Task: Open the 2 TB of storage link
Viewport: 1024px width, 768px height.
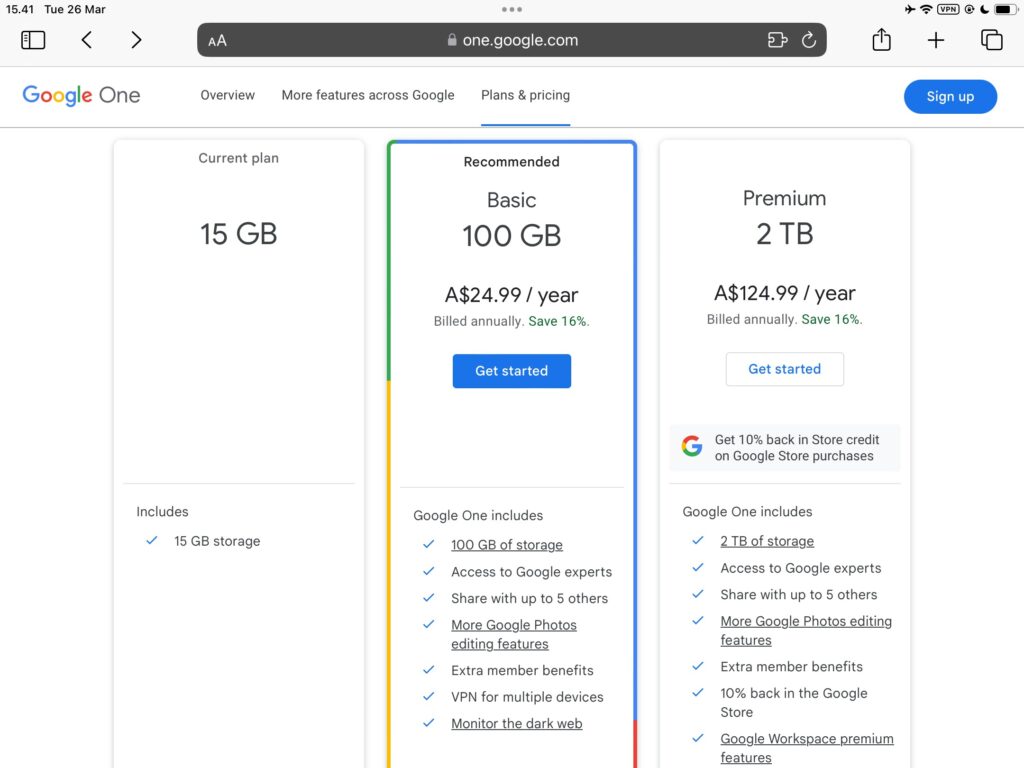Action: tap(767, 541)
